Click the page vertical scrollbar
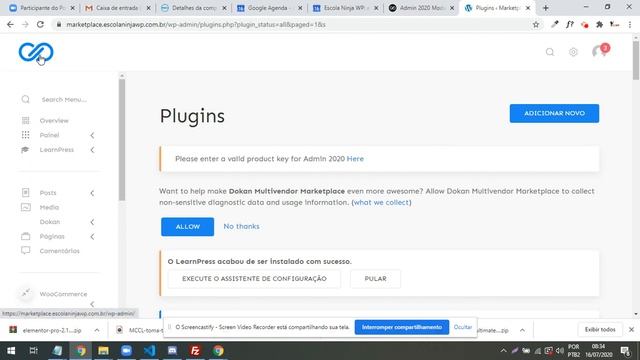 pyautogui.click(x=636, y=60)
